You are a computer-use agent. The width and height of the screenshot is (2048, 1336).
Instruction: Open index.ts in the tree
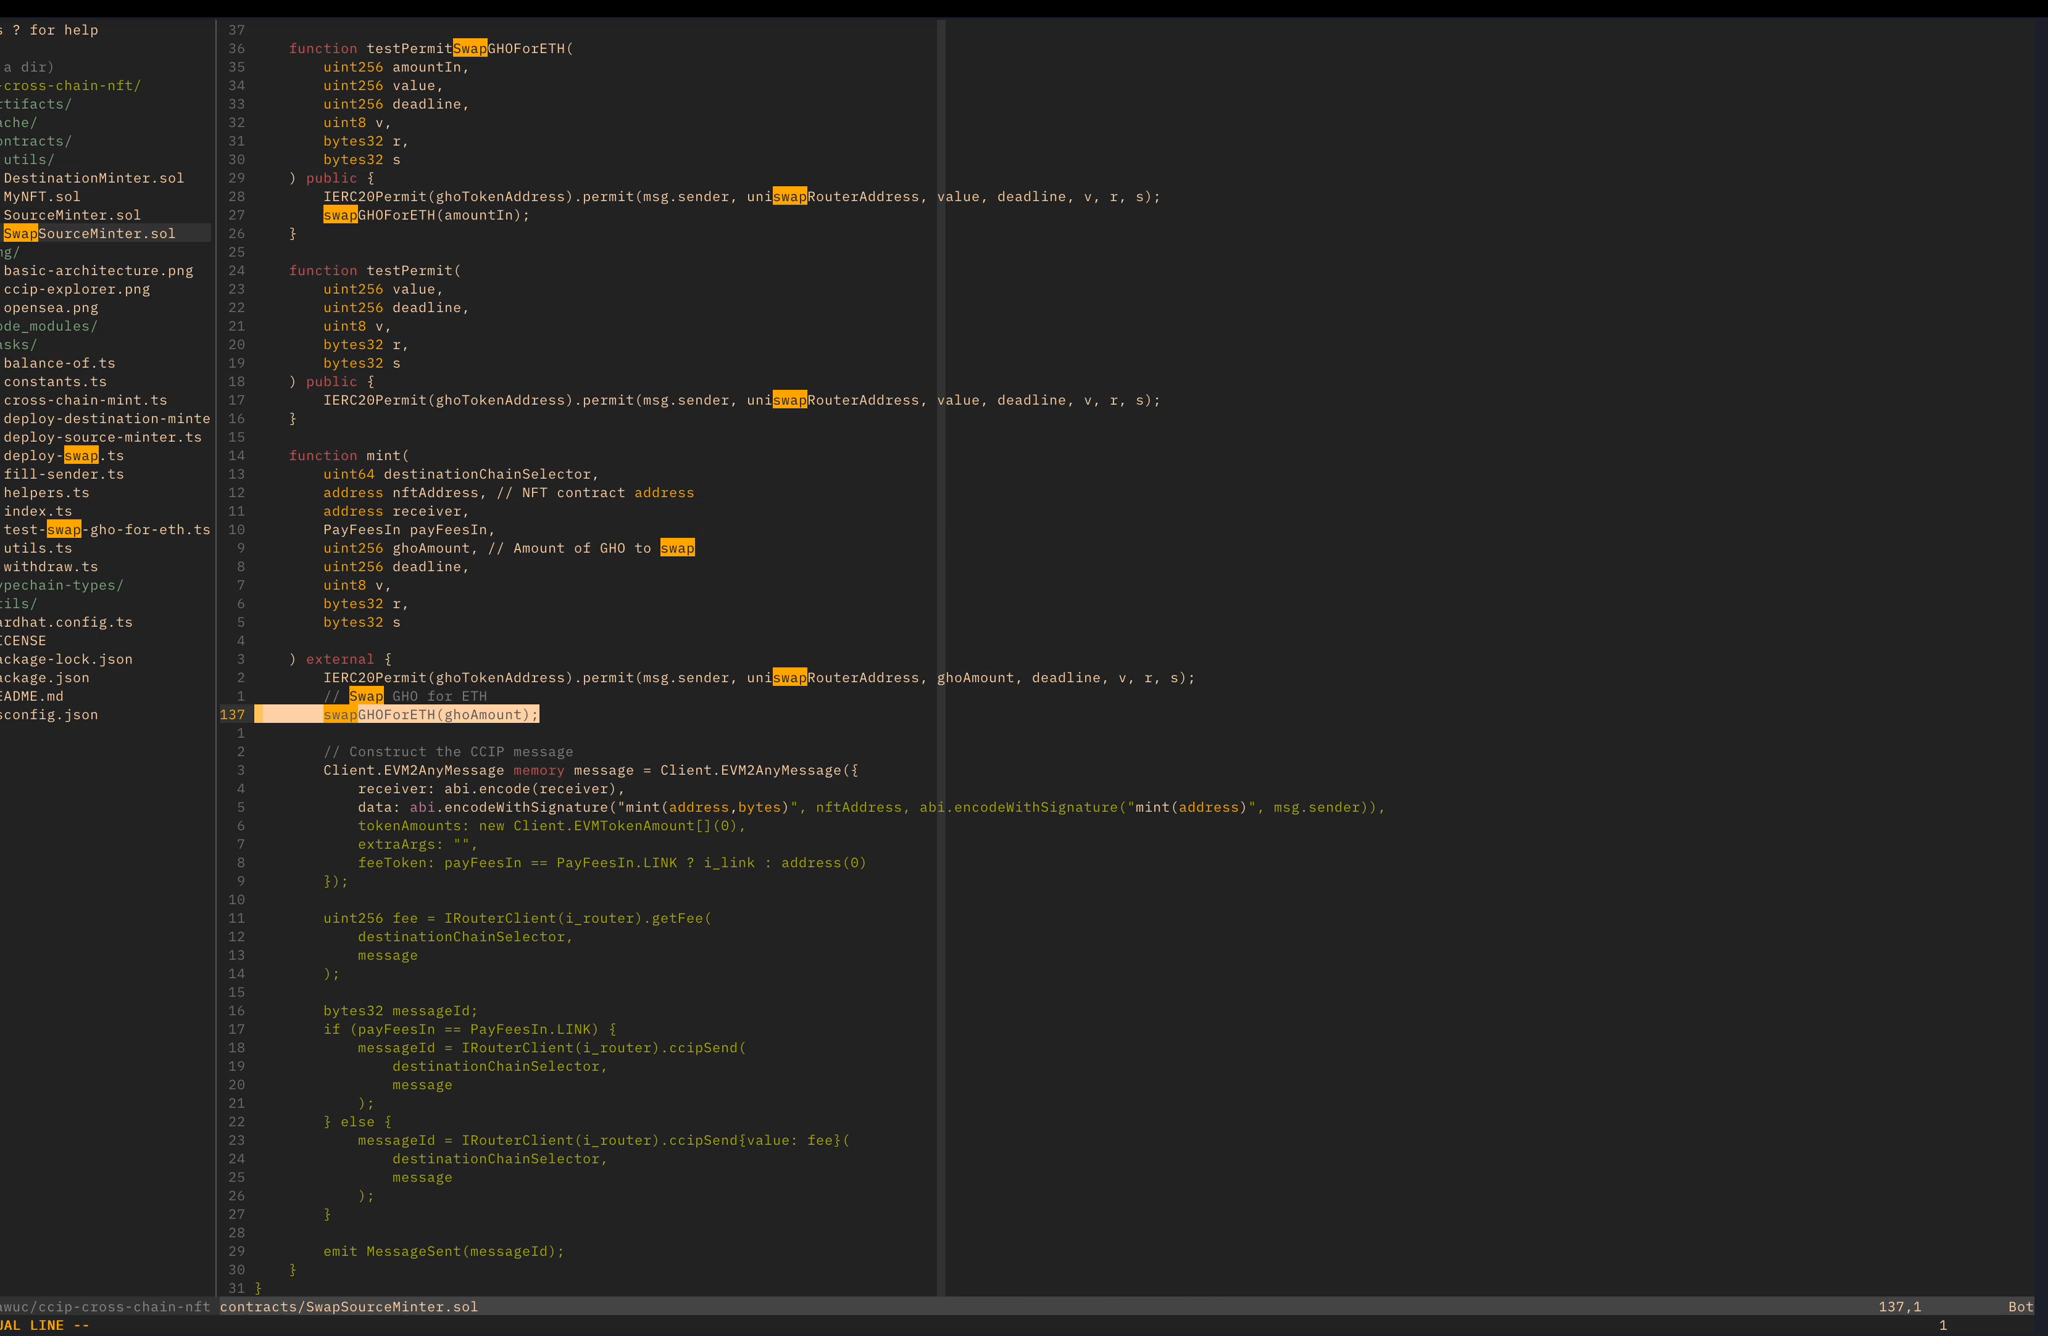(x=38, y=511)
